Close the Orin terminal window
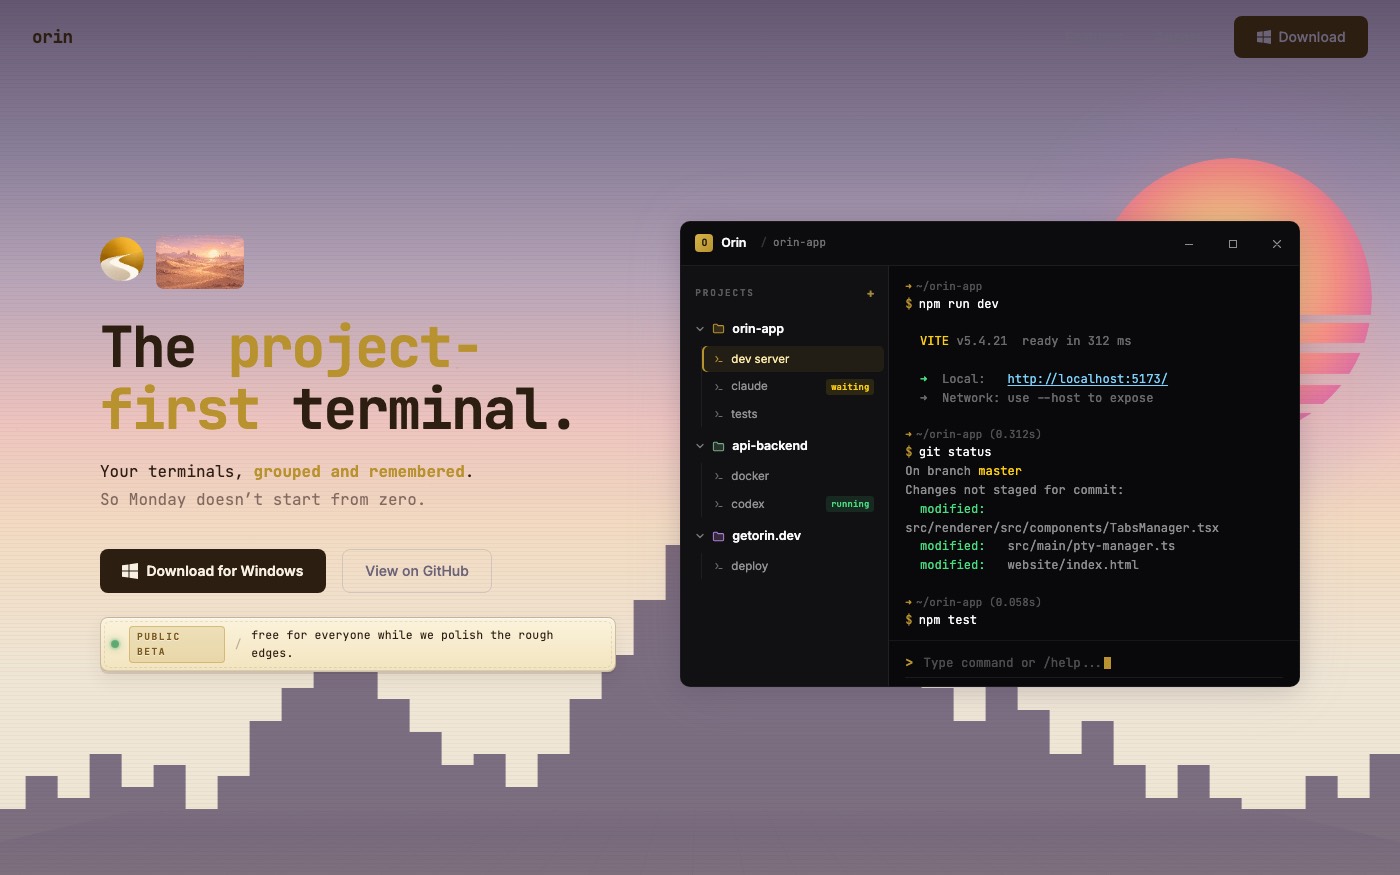 [x=1277, y=244]
